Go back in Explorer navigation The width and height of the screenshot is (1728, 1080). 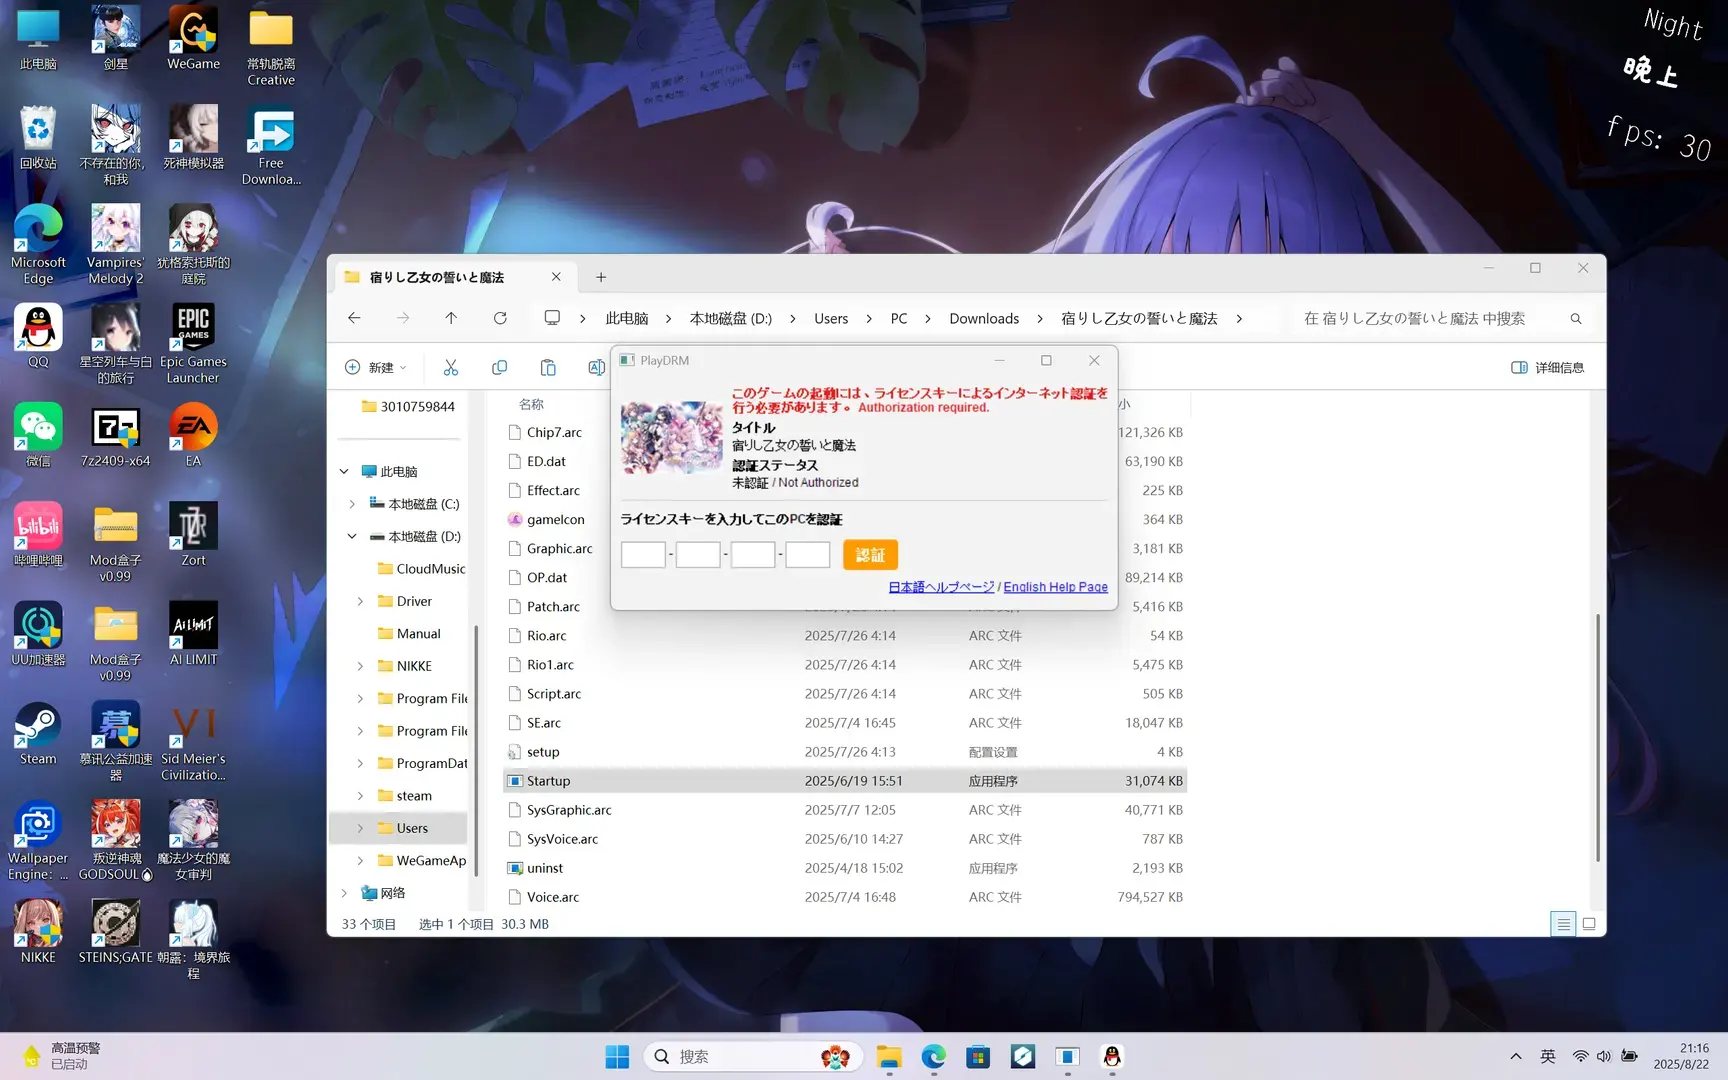pos(354,318)
